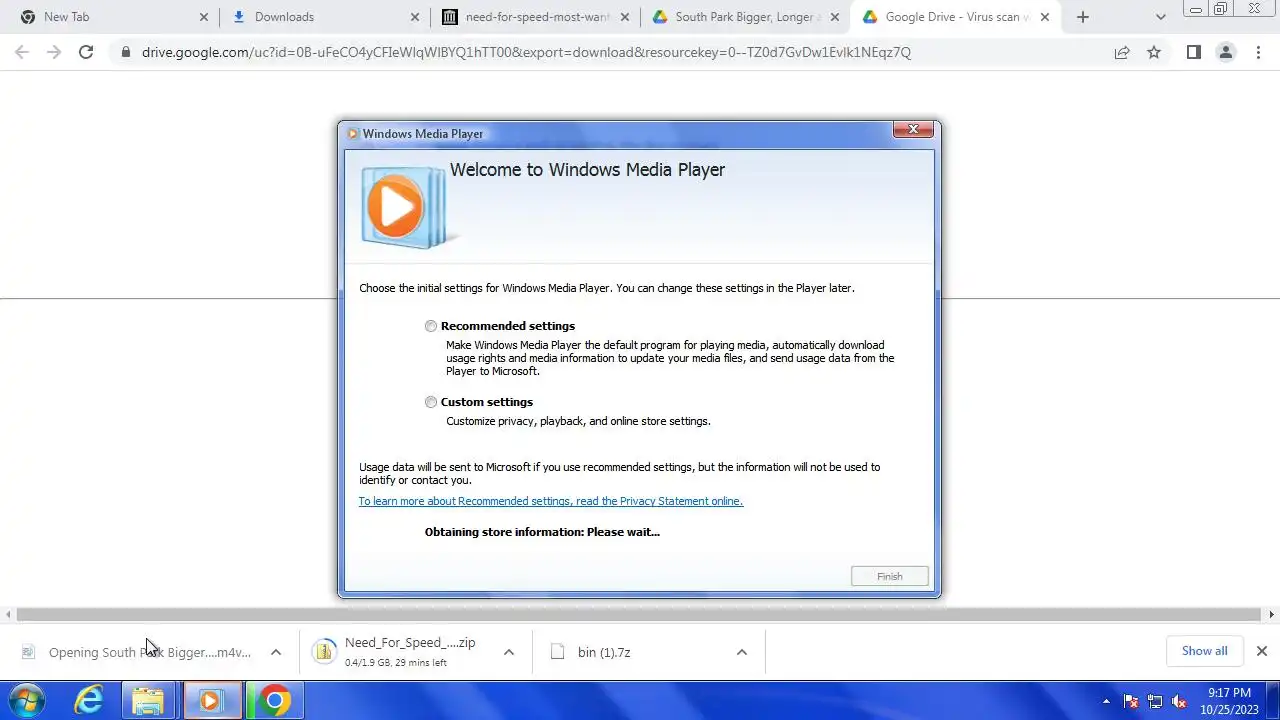The width and height of the screenshot is (1280, 720).
Task: Expand options for South Park download
Action: pos(276,652)
